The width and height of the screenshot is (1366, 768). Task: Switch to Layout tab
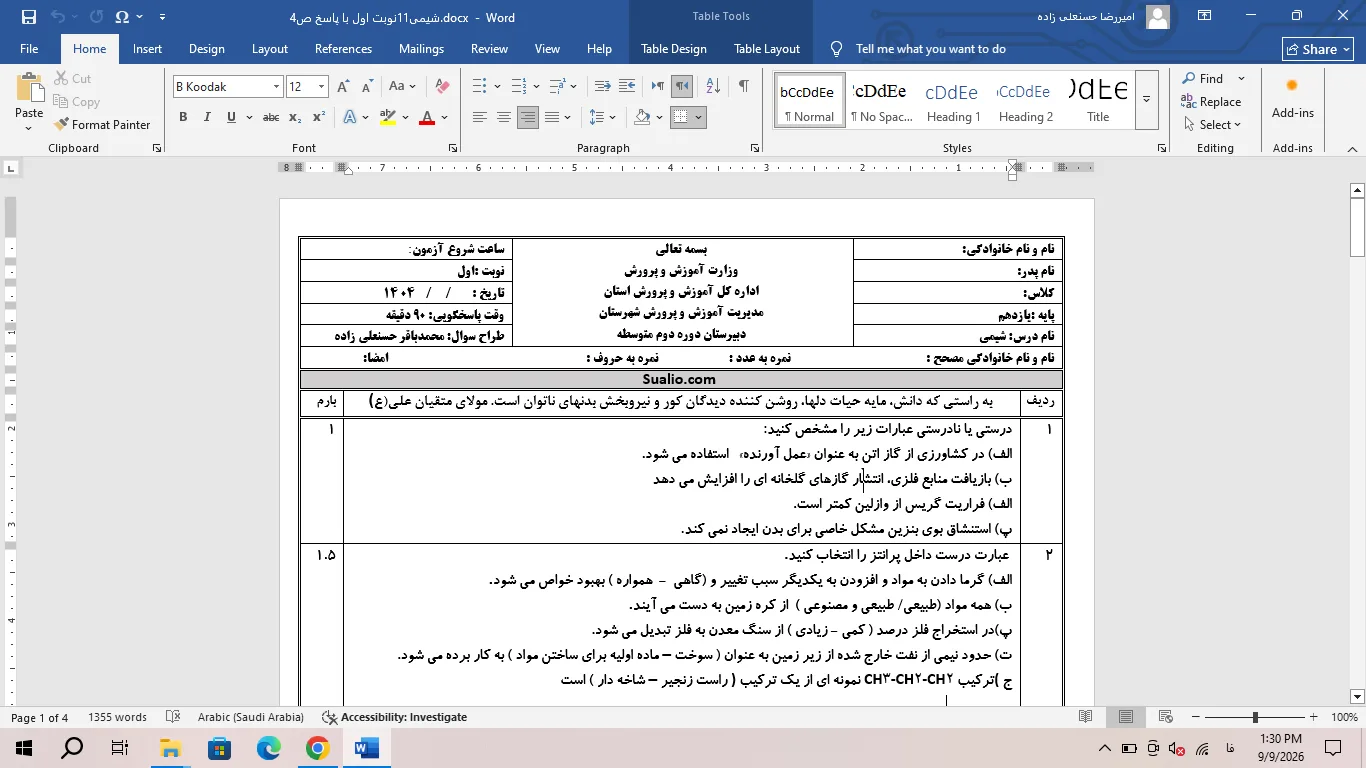click(x=270, y=49)
